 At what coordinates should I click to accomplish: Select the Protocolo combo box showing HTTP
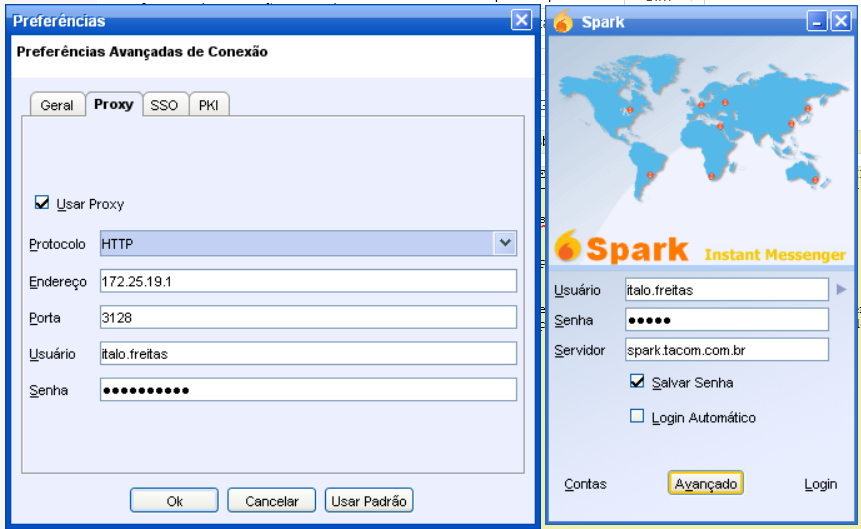pyautogui.click(x=308, y=243)
